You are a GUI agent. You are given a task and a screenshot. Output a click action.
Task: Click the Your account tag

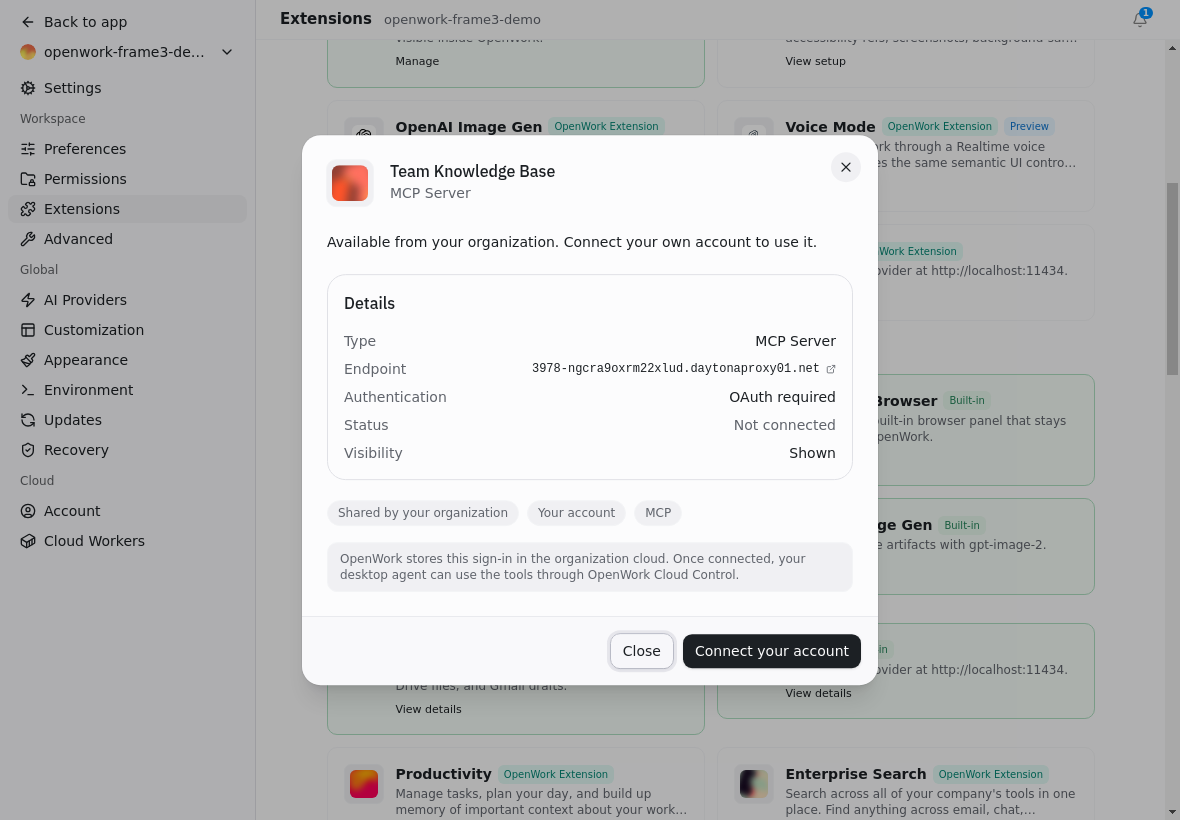point(576,513)
